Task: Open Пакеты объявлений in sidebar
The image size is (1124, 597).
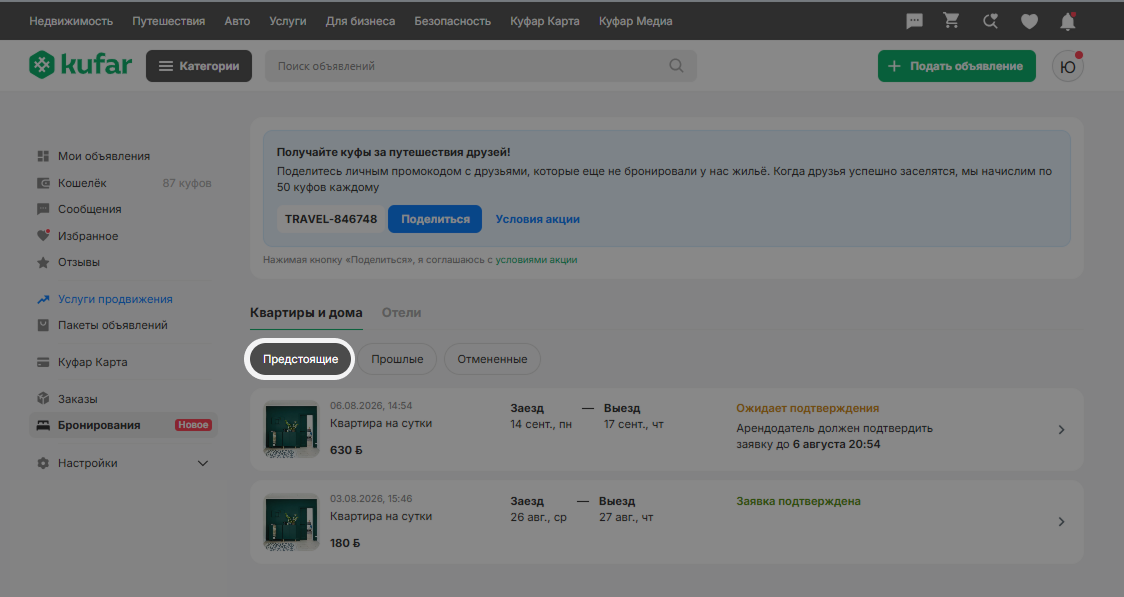Action: click(x=113, y=325)
